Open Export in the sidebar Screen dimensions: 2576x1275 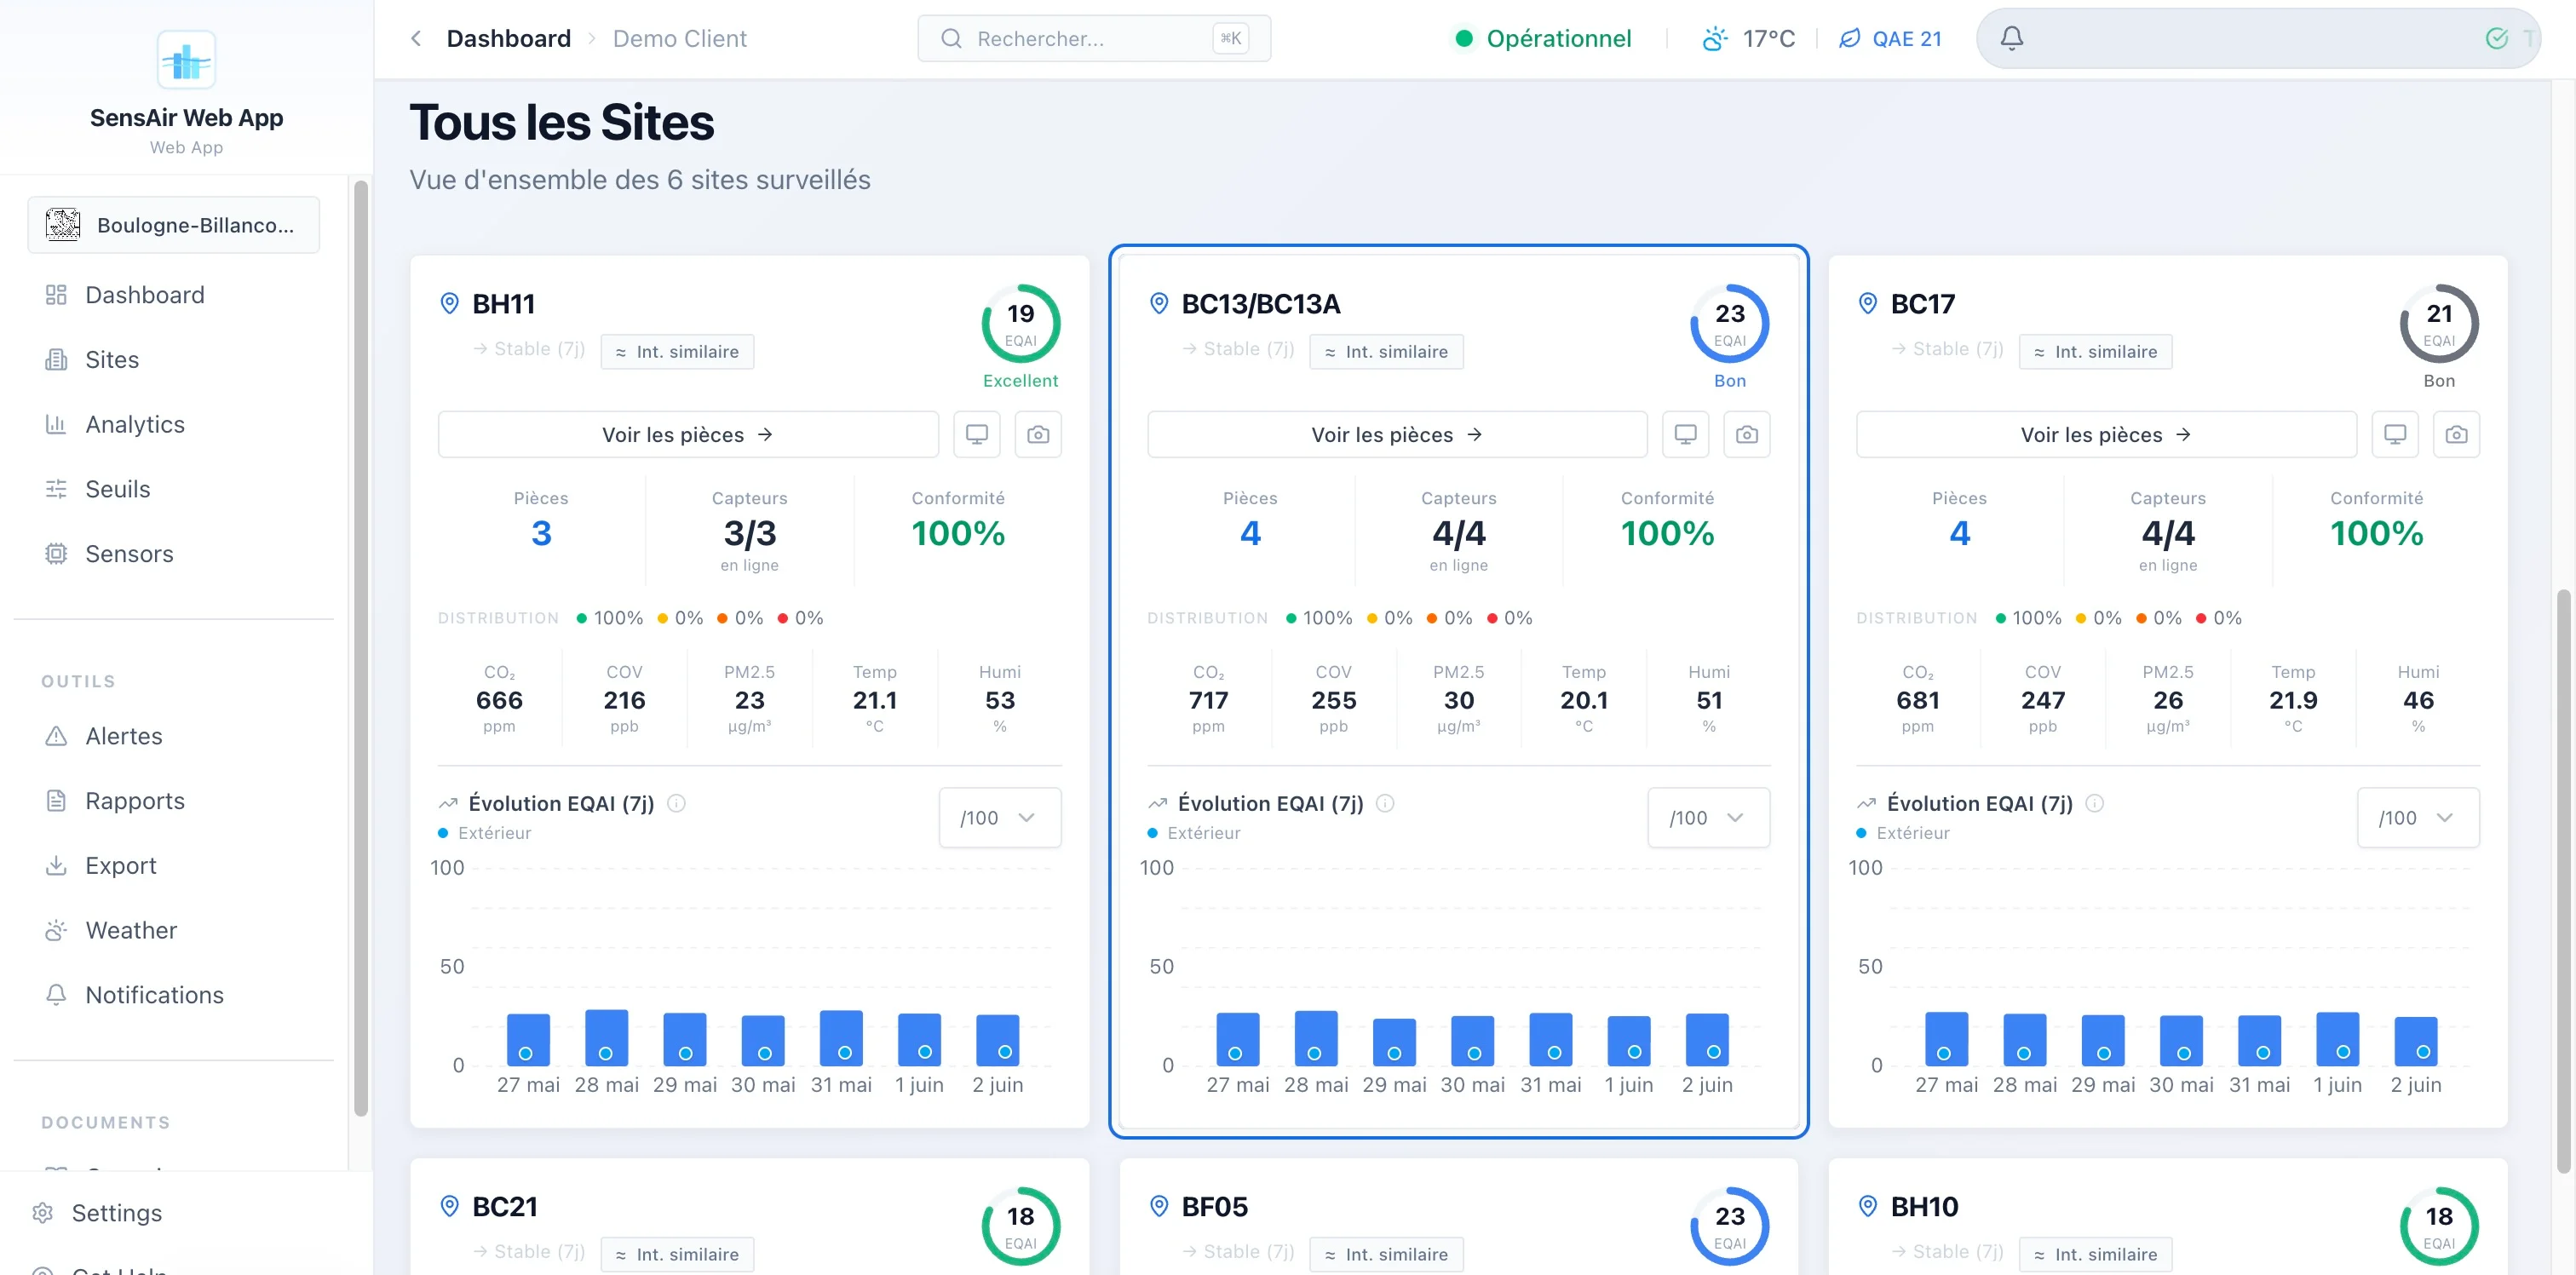pos(175,866)
